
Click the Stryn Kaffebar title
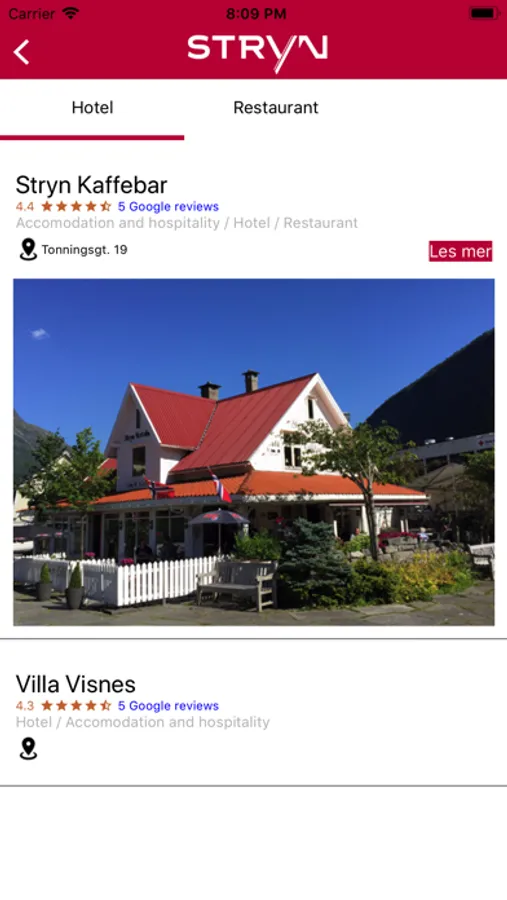91,185
